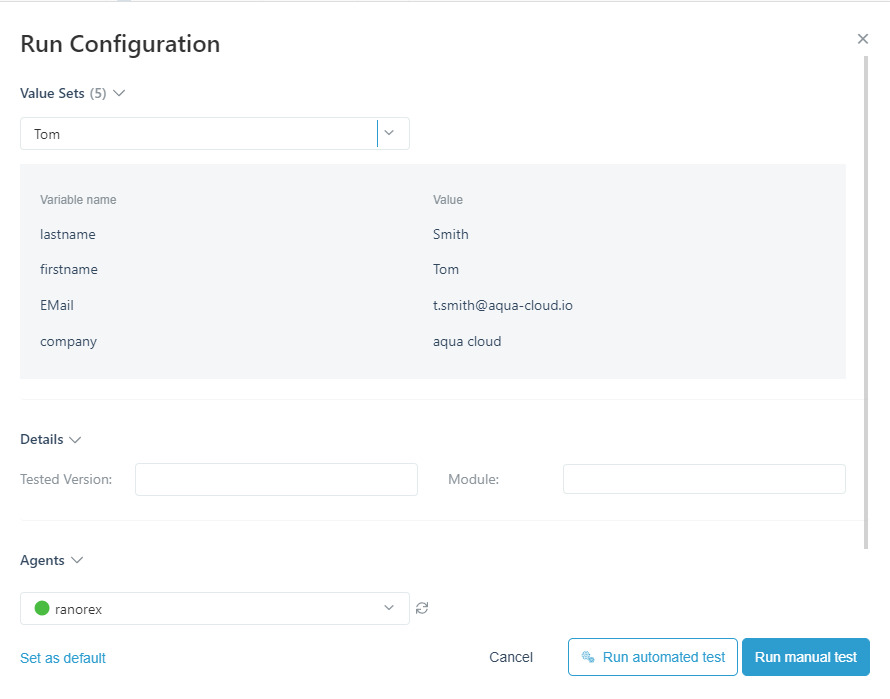Start the test with Run manual test
Screen dimensions: 890x699
[805, 657]
